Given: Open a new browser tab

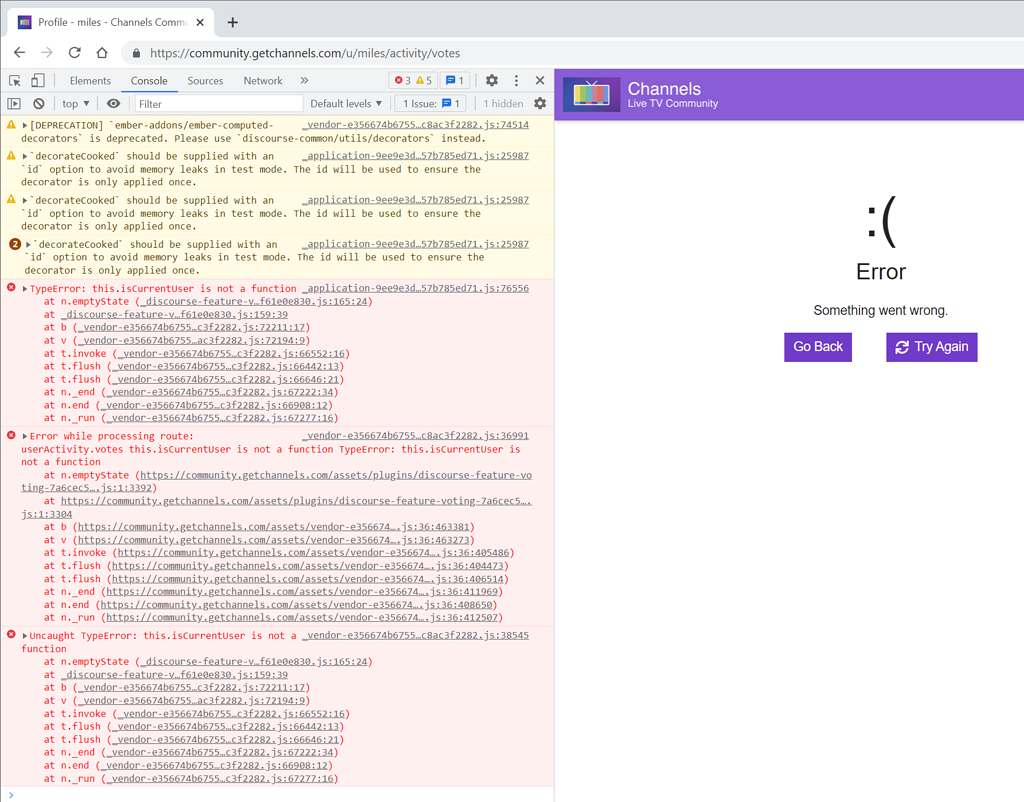Looking at the screenshot, I should point(232,22).
